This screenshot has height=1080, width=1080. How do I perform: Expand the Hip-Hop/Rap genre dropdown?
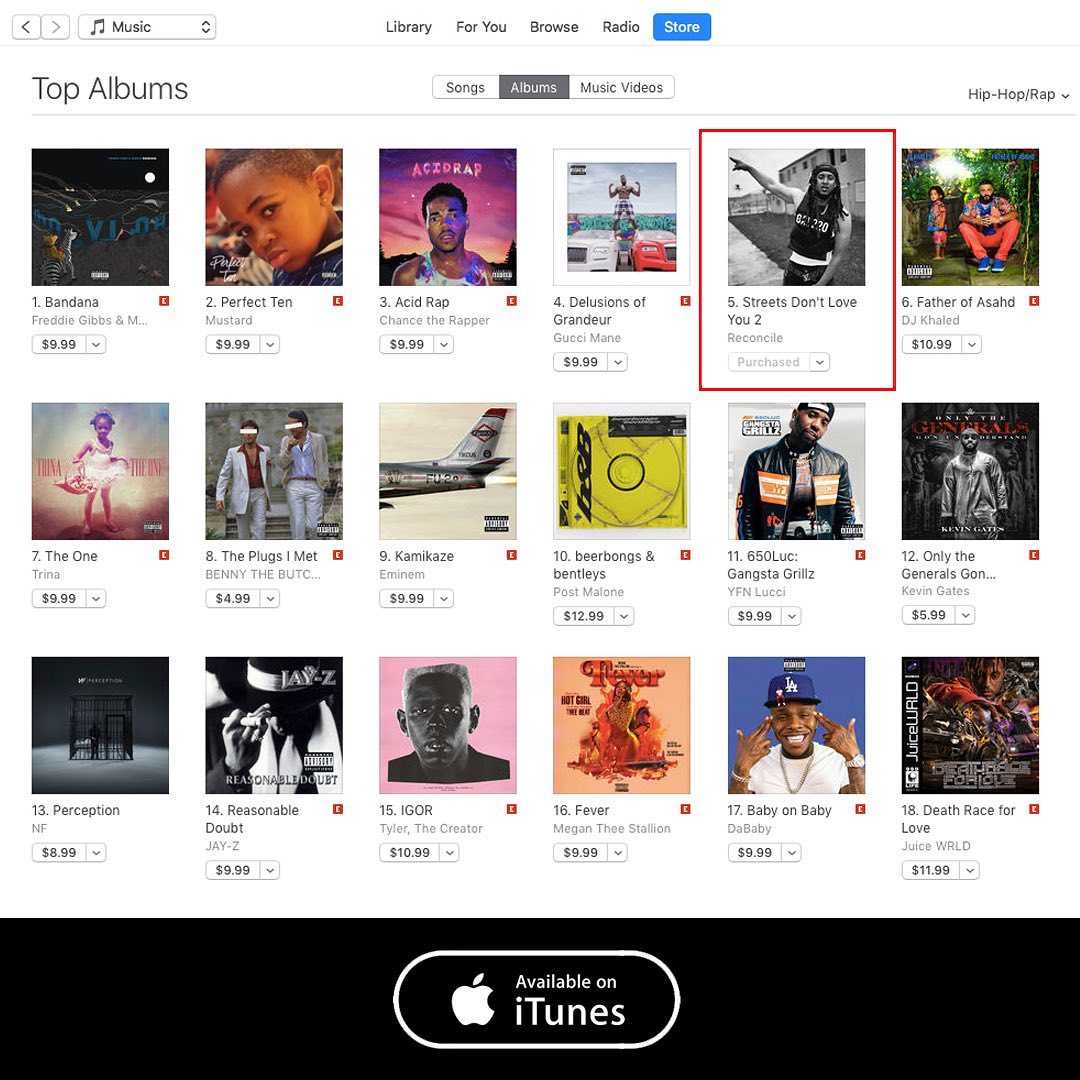coord(1018,94)
